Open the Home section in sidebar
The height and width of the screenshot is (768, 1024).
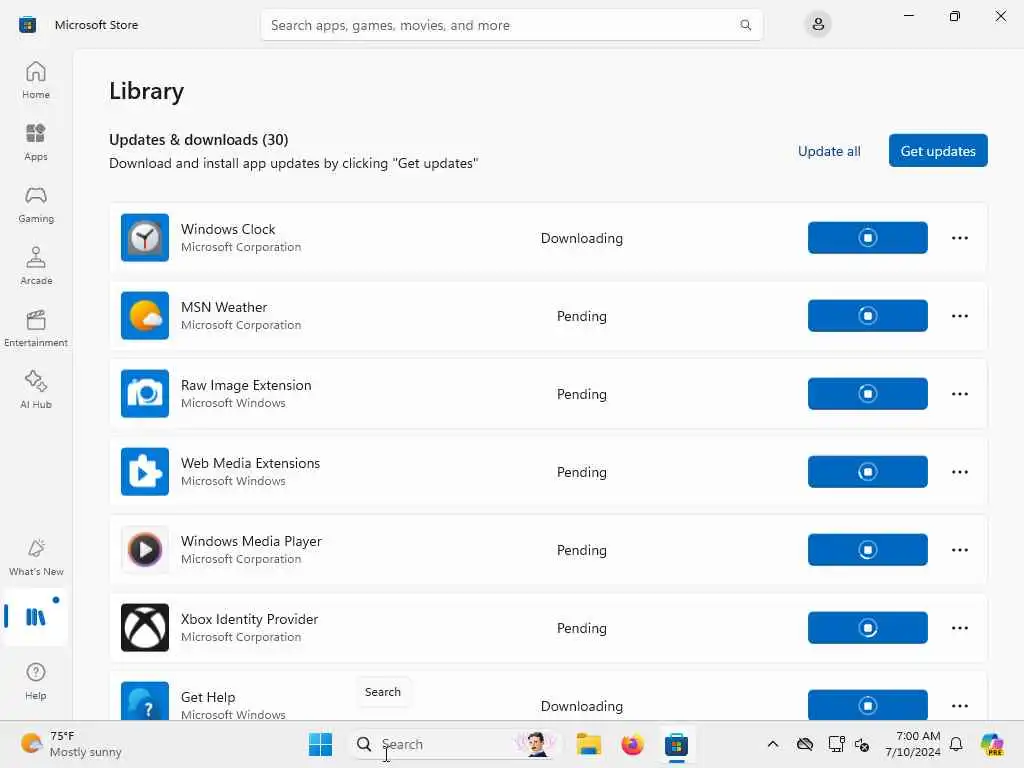click(36, 80)
